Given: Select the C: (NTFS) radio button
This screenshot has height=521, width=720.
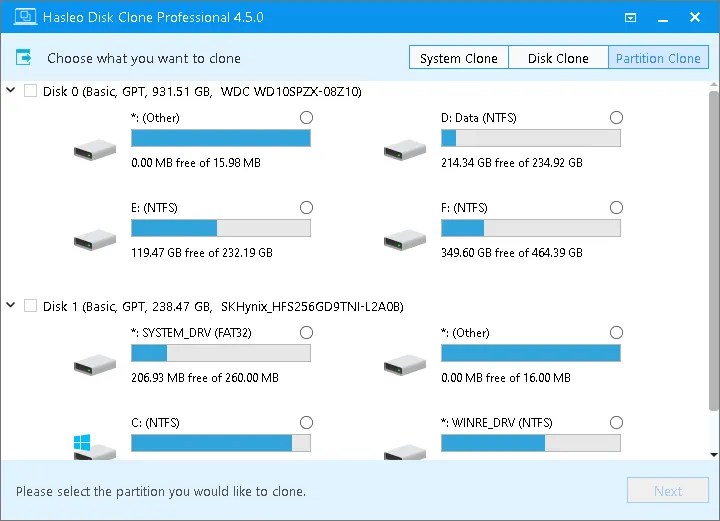Looking at the screenshot, I should click(x=306, y=422).
